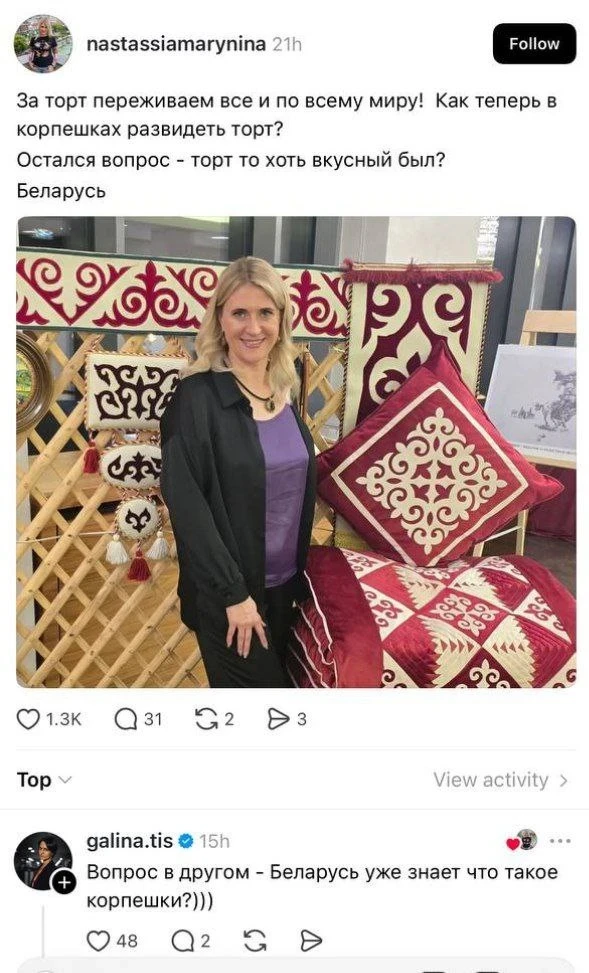Open galina.tis profile username

click(x=130, y=841)
